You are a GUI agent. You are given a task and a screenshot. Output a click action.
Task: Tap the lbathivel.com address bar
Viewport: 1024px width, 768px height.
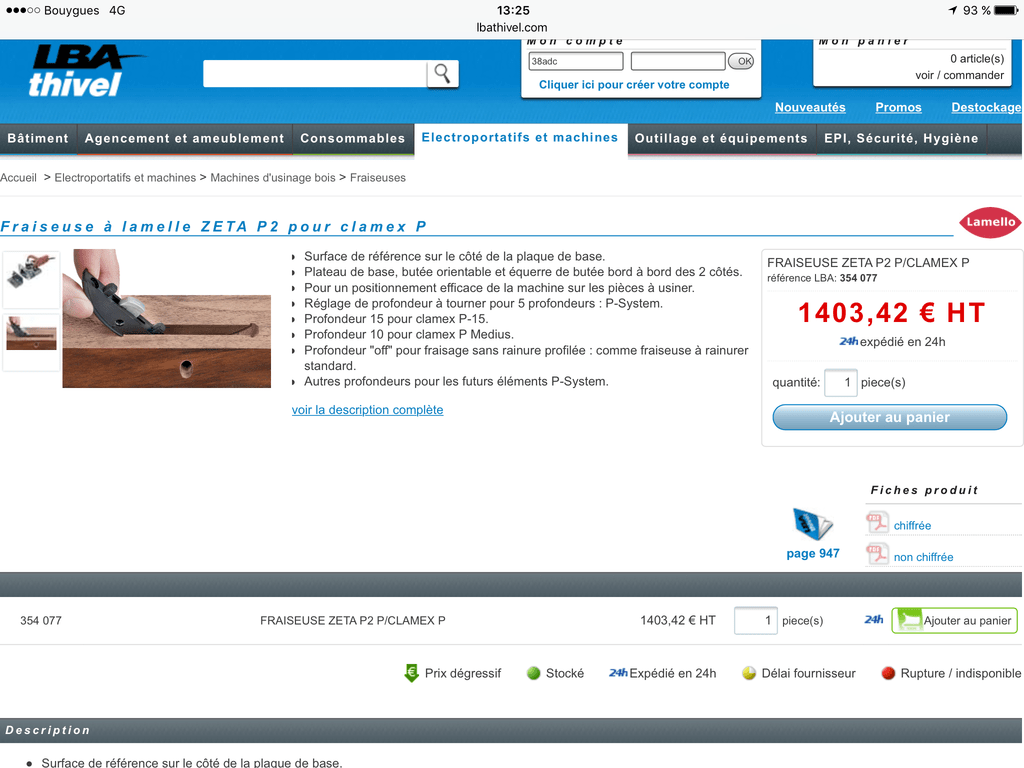512,27
